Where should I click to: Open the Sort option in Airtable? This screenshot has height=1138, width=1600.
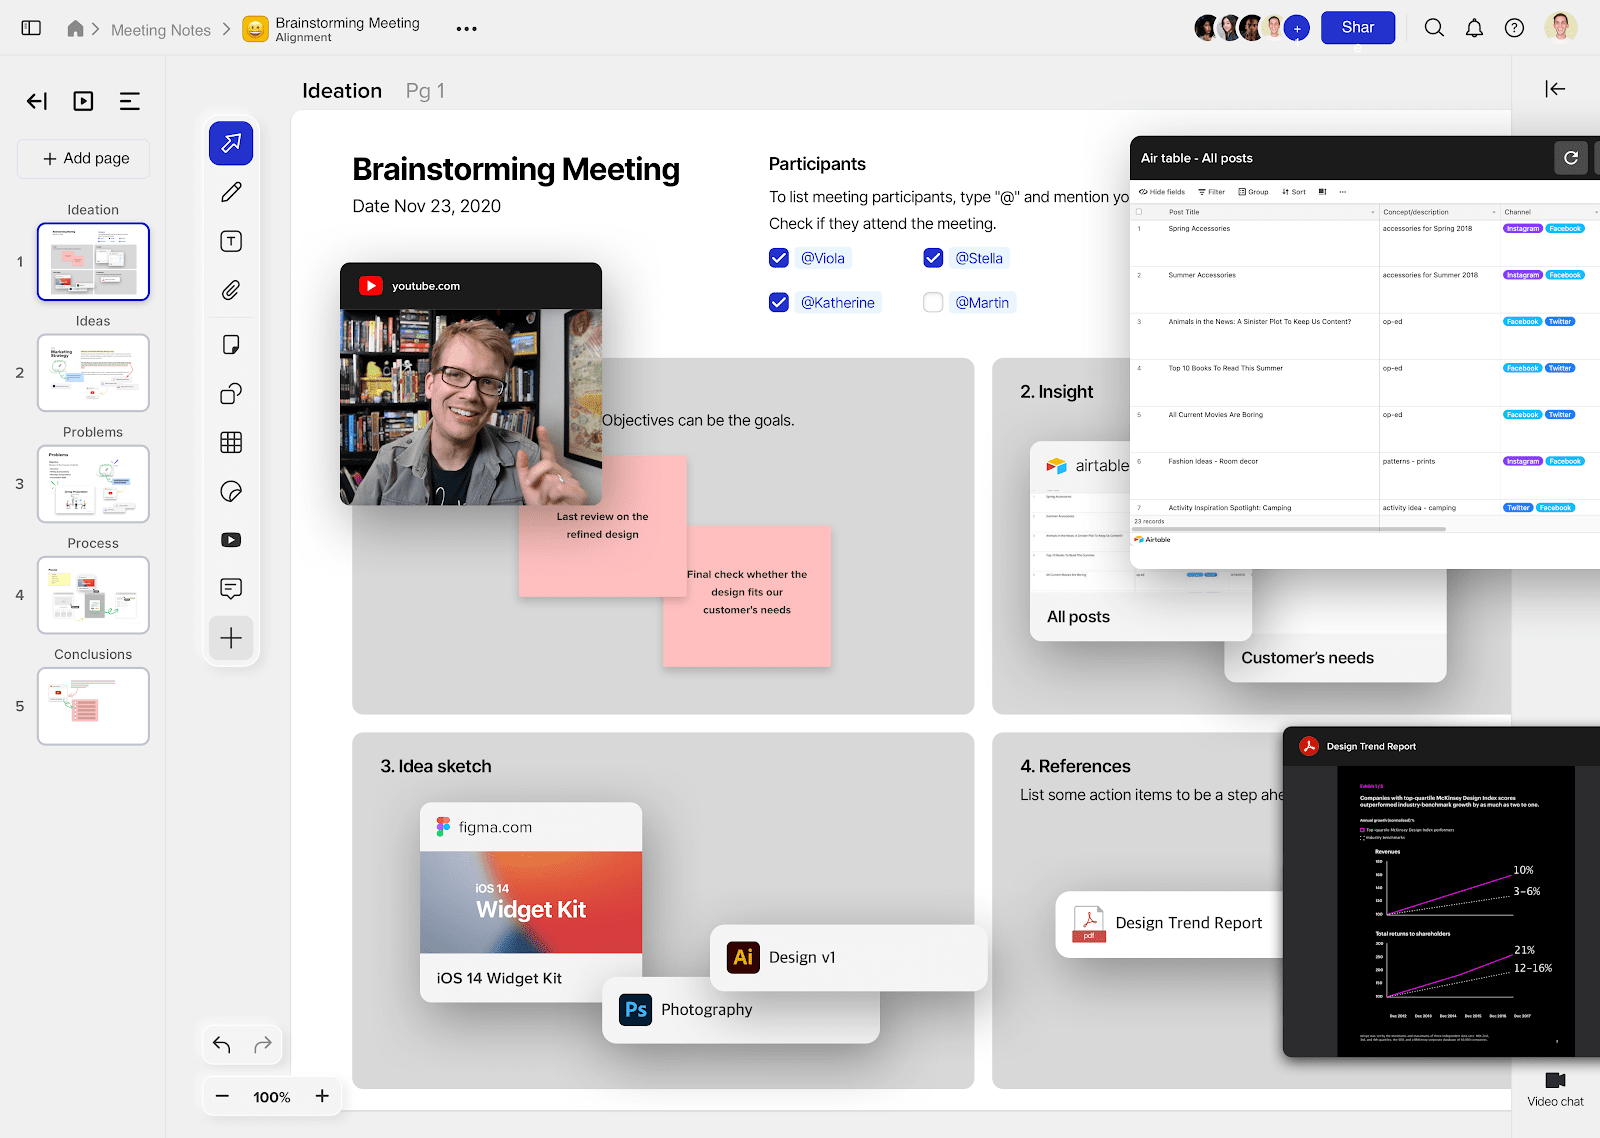1294,192
